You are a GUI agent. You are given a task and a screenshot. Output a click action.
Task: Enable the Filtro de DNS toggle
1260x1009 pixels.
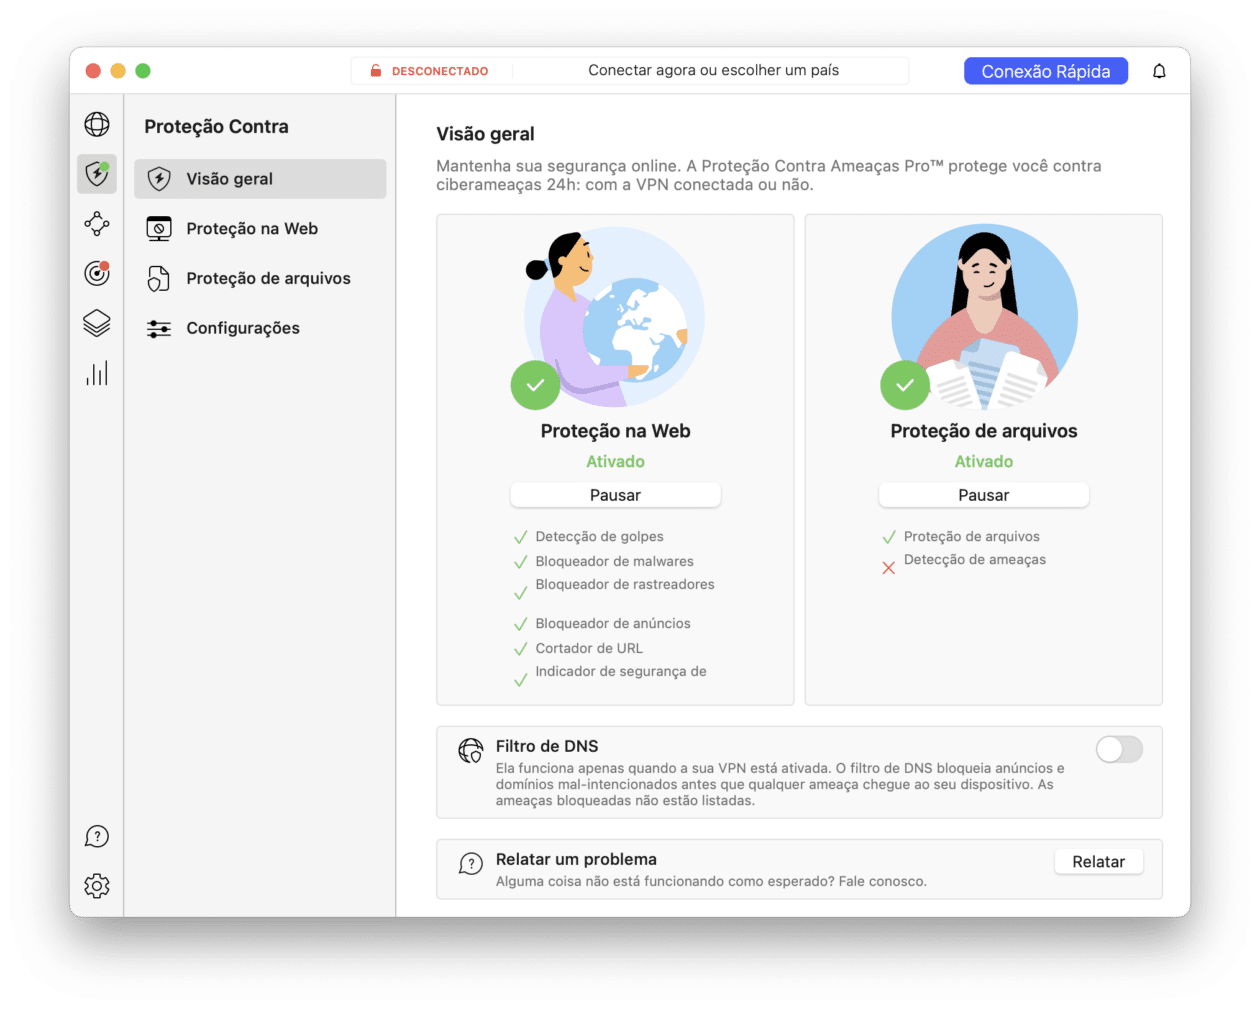(x=1119, y=749)
